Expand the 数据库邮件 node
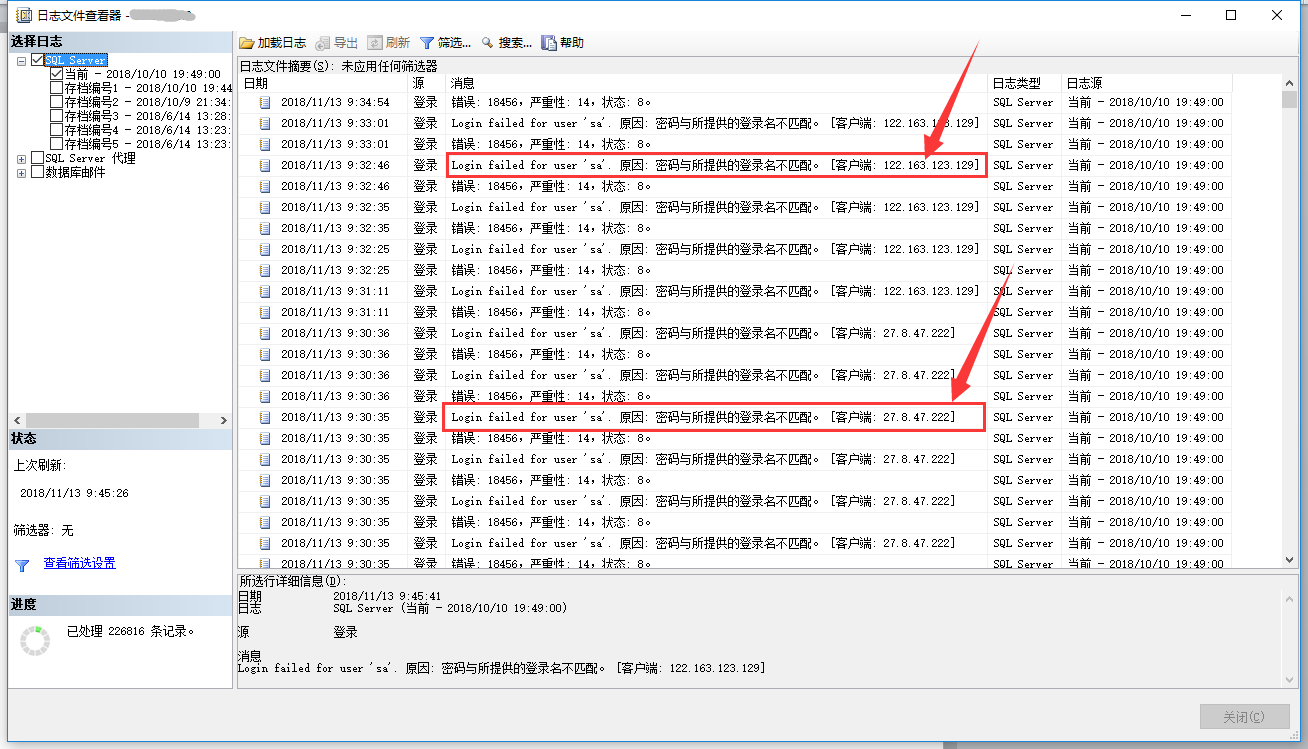The width and height of the screenshot is (1308, 749). pos(22,173)
